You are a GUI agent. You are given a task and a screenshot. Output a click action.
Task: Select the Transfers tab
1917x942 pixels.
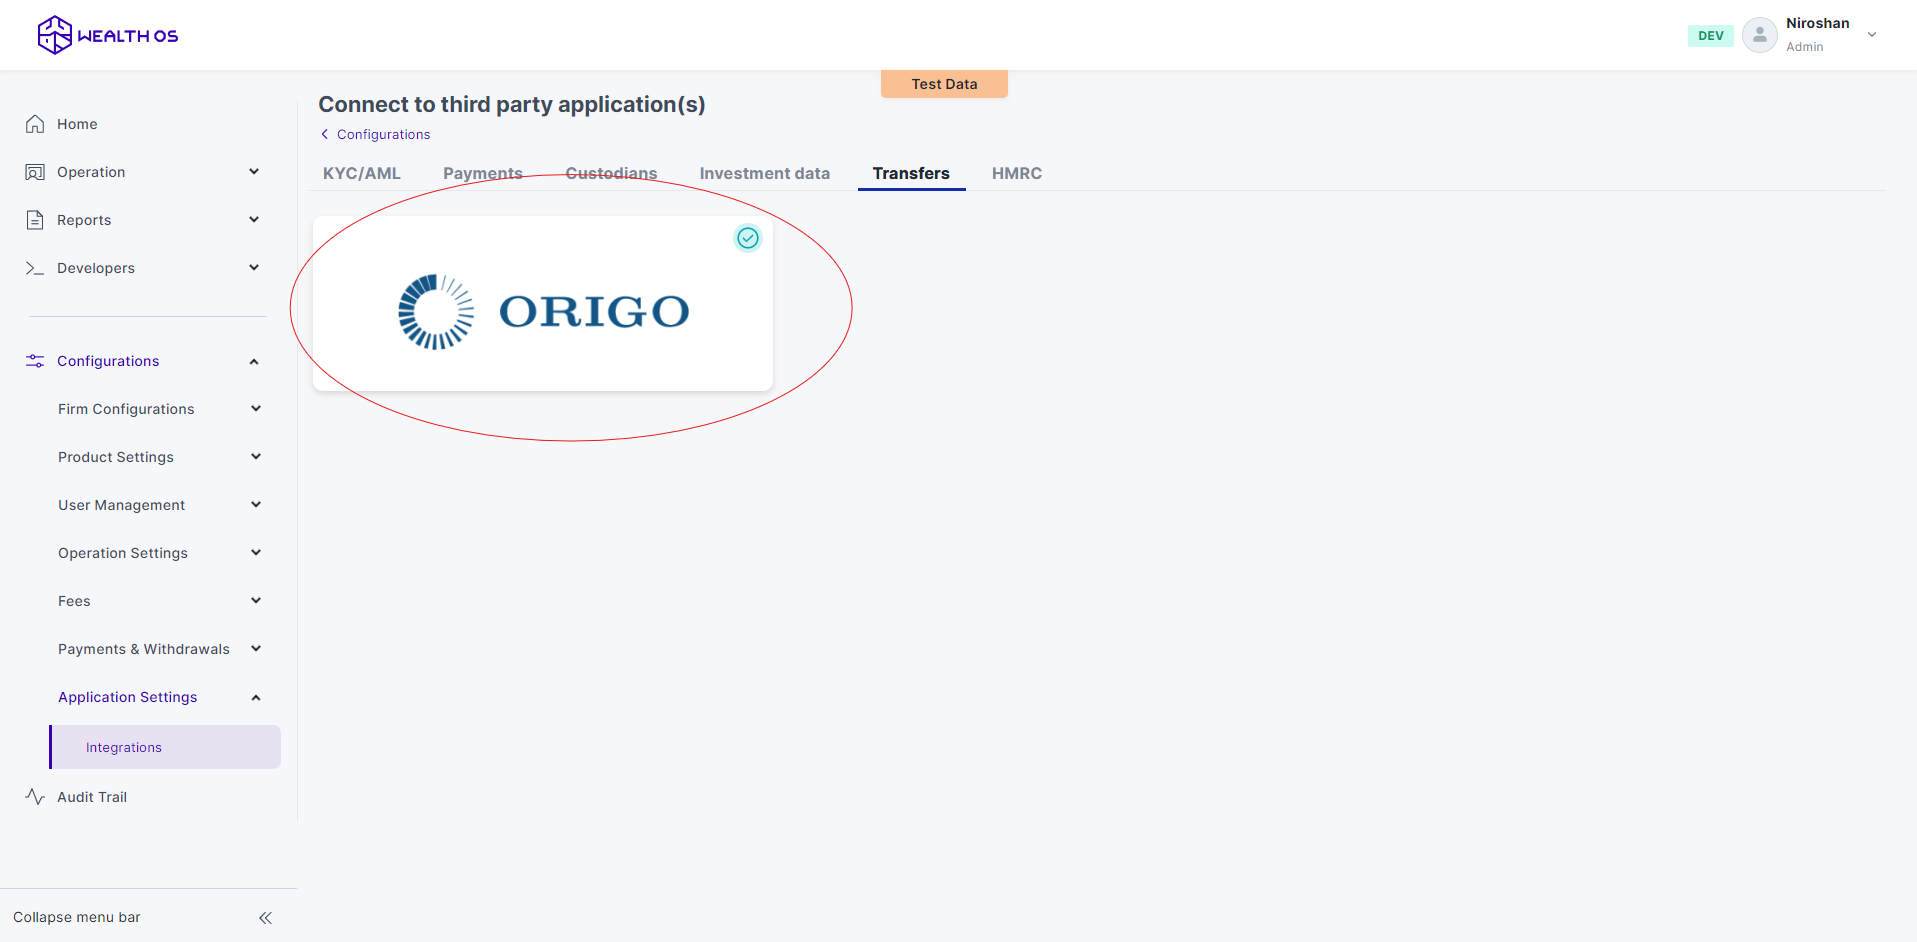911,173
